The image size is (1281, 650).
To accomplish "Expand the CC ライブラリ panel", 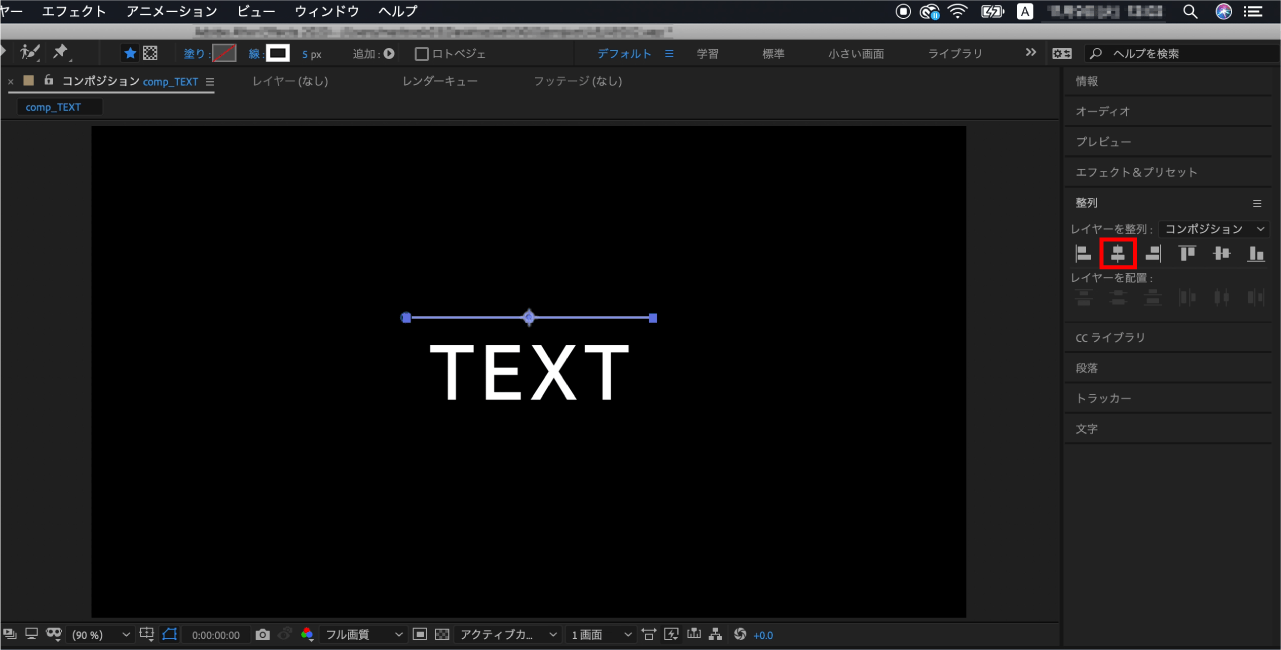I will tap(1166, 337).
